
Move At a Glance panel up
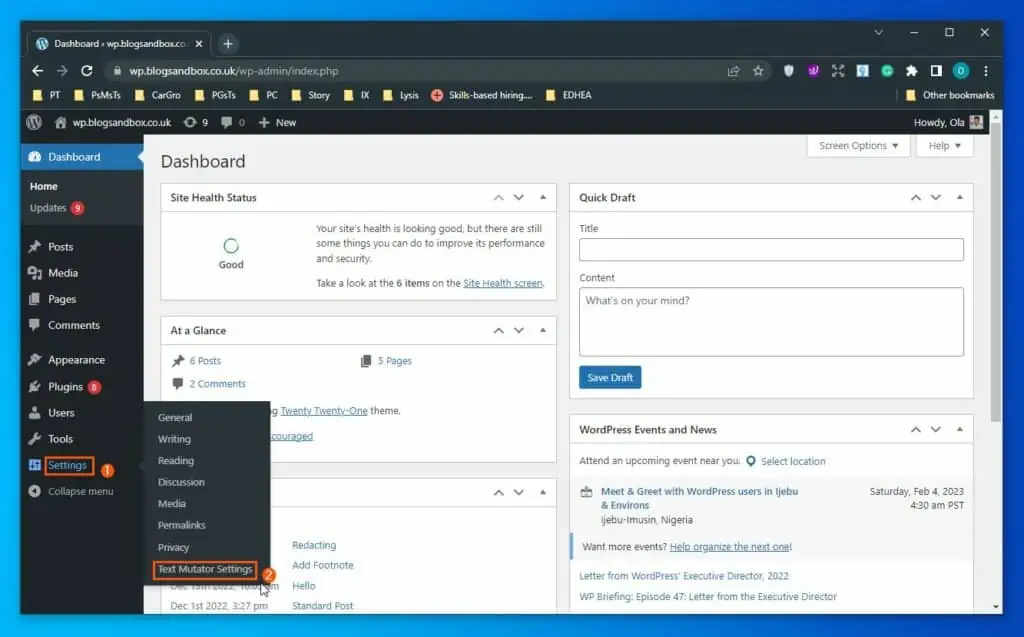tap(499, 331)
